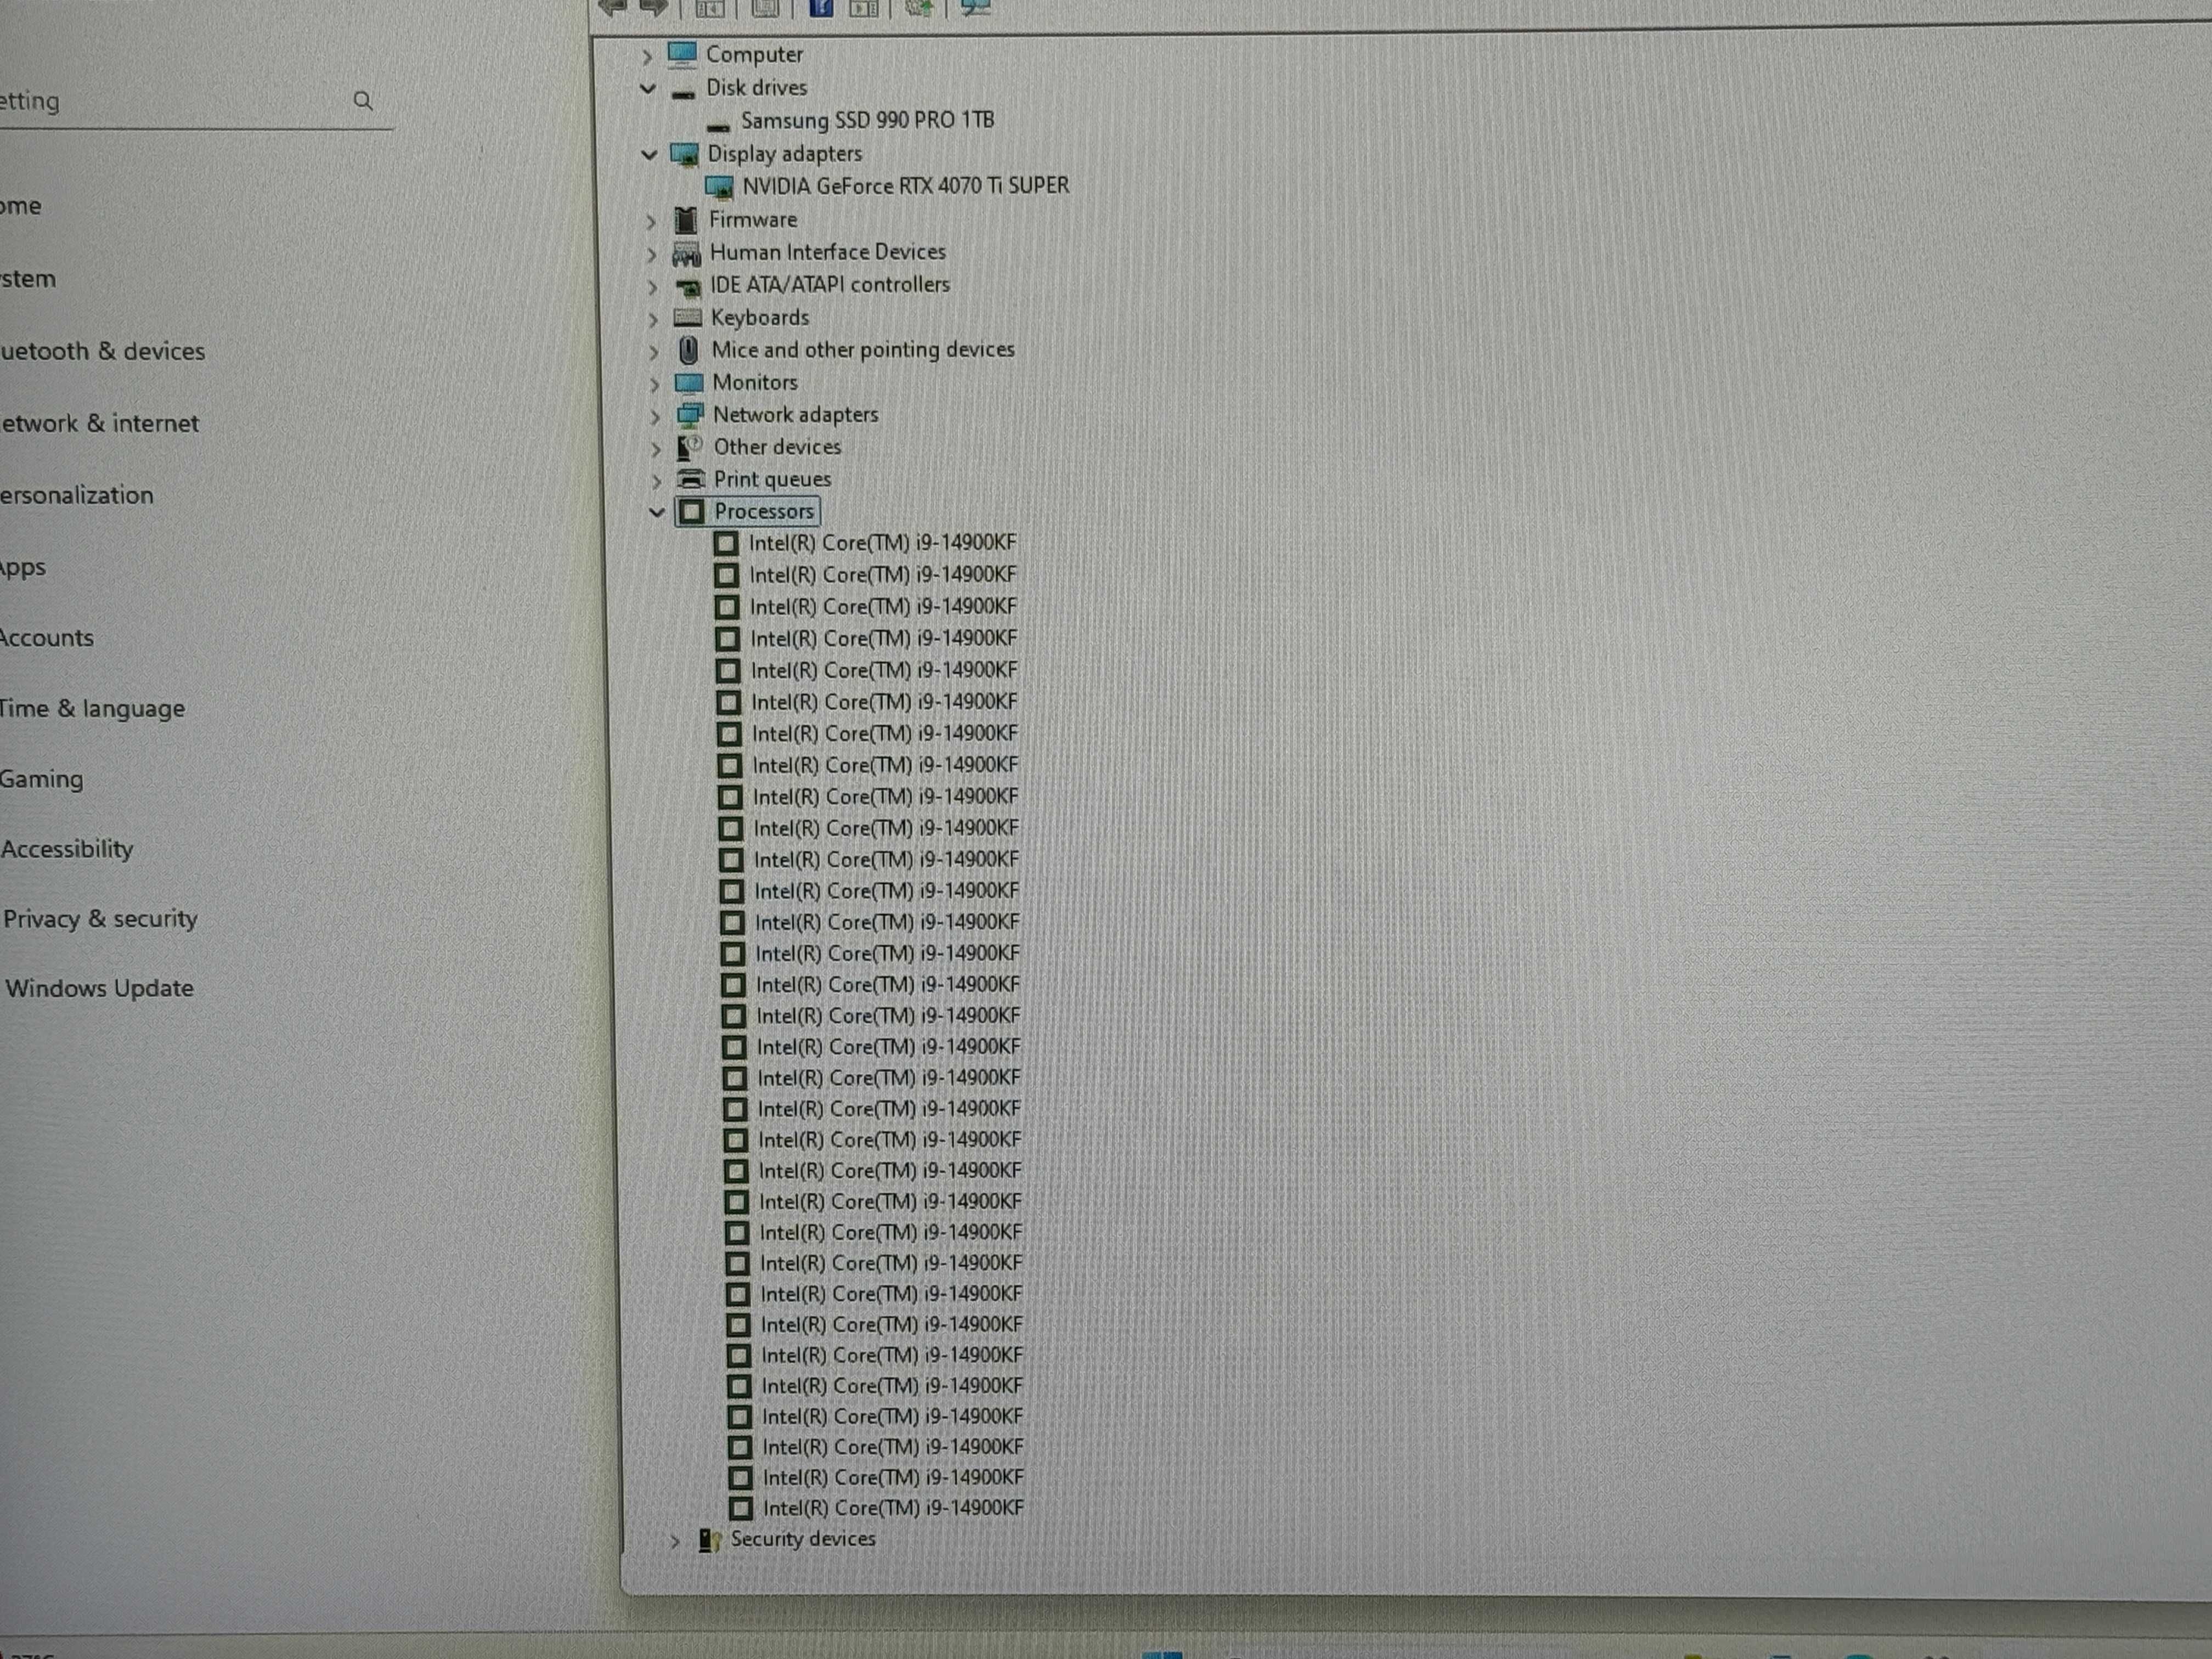Open Gaming in Settings sidebar
Viewport: 2212px width, 1659px height.
pos(41,779)
